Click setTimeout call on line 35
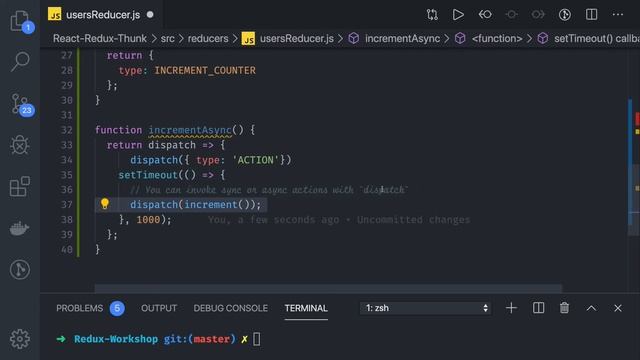The width and height of the screenshot is (640, 360). point(148,175)
